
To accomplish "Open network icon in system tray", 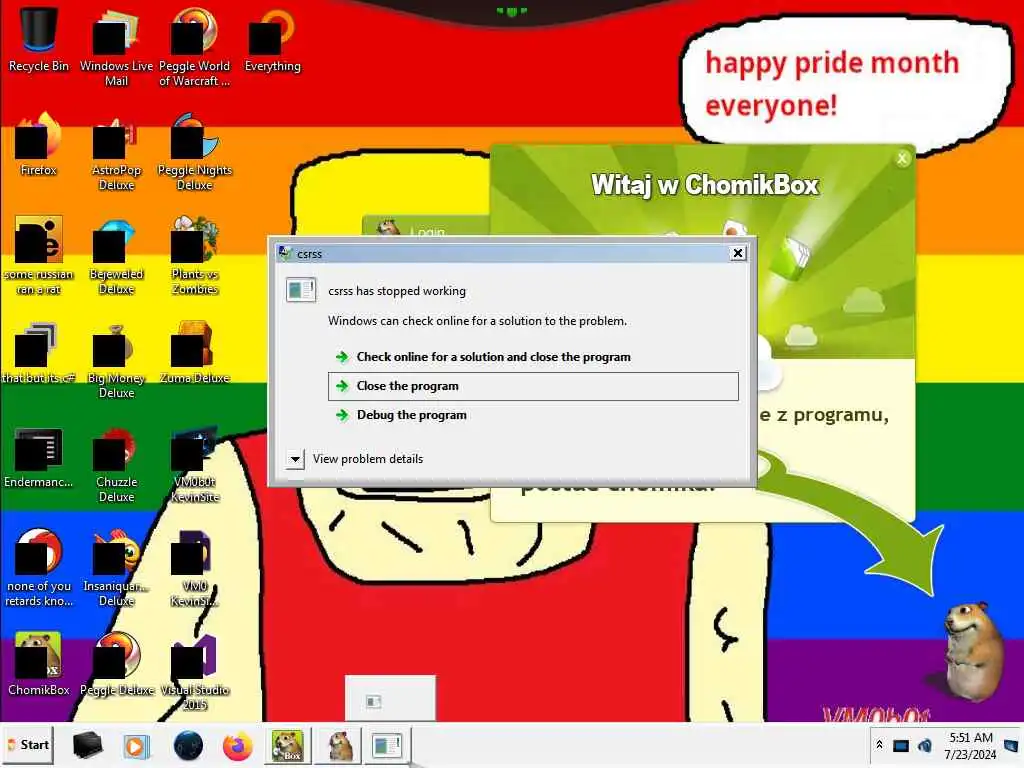I will [901, 745].
